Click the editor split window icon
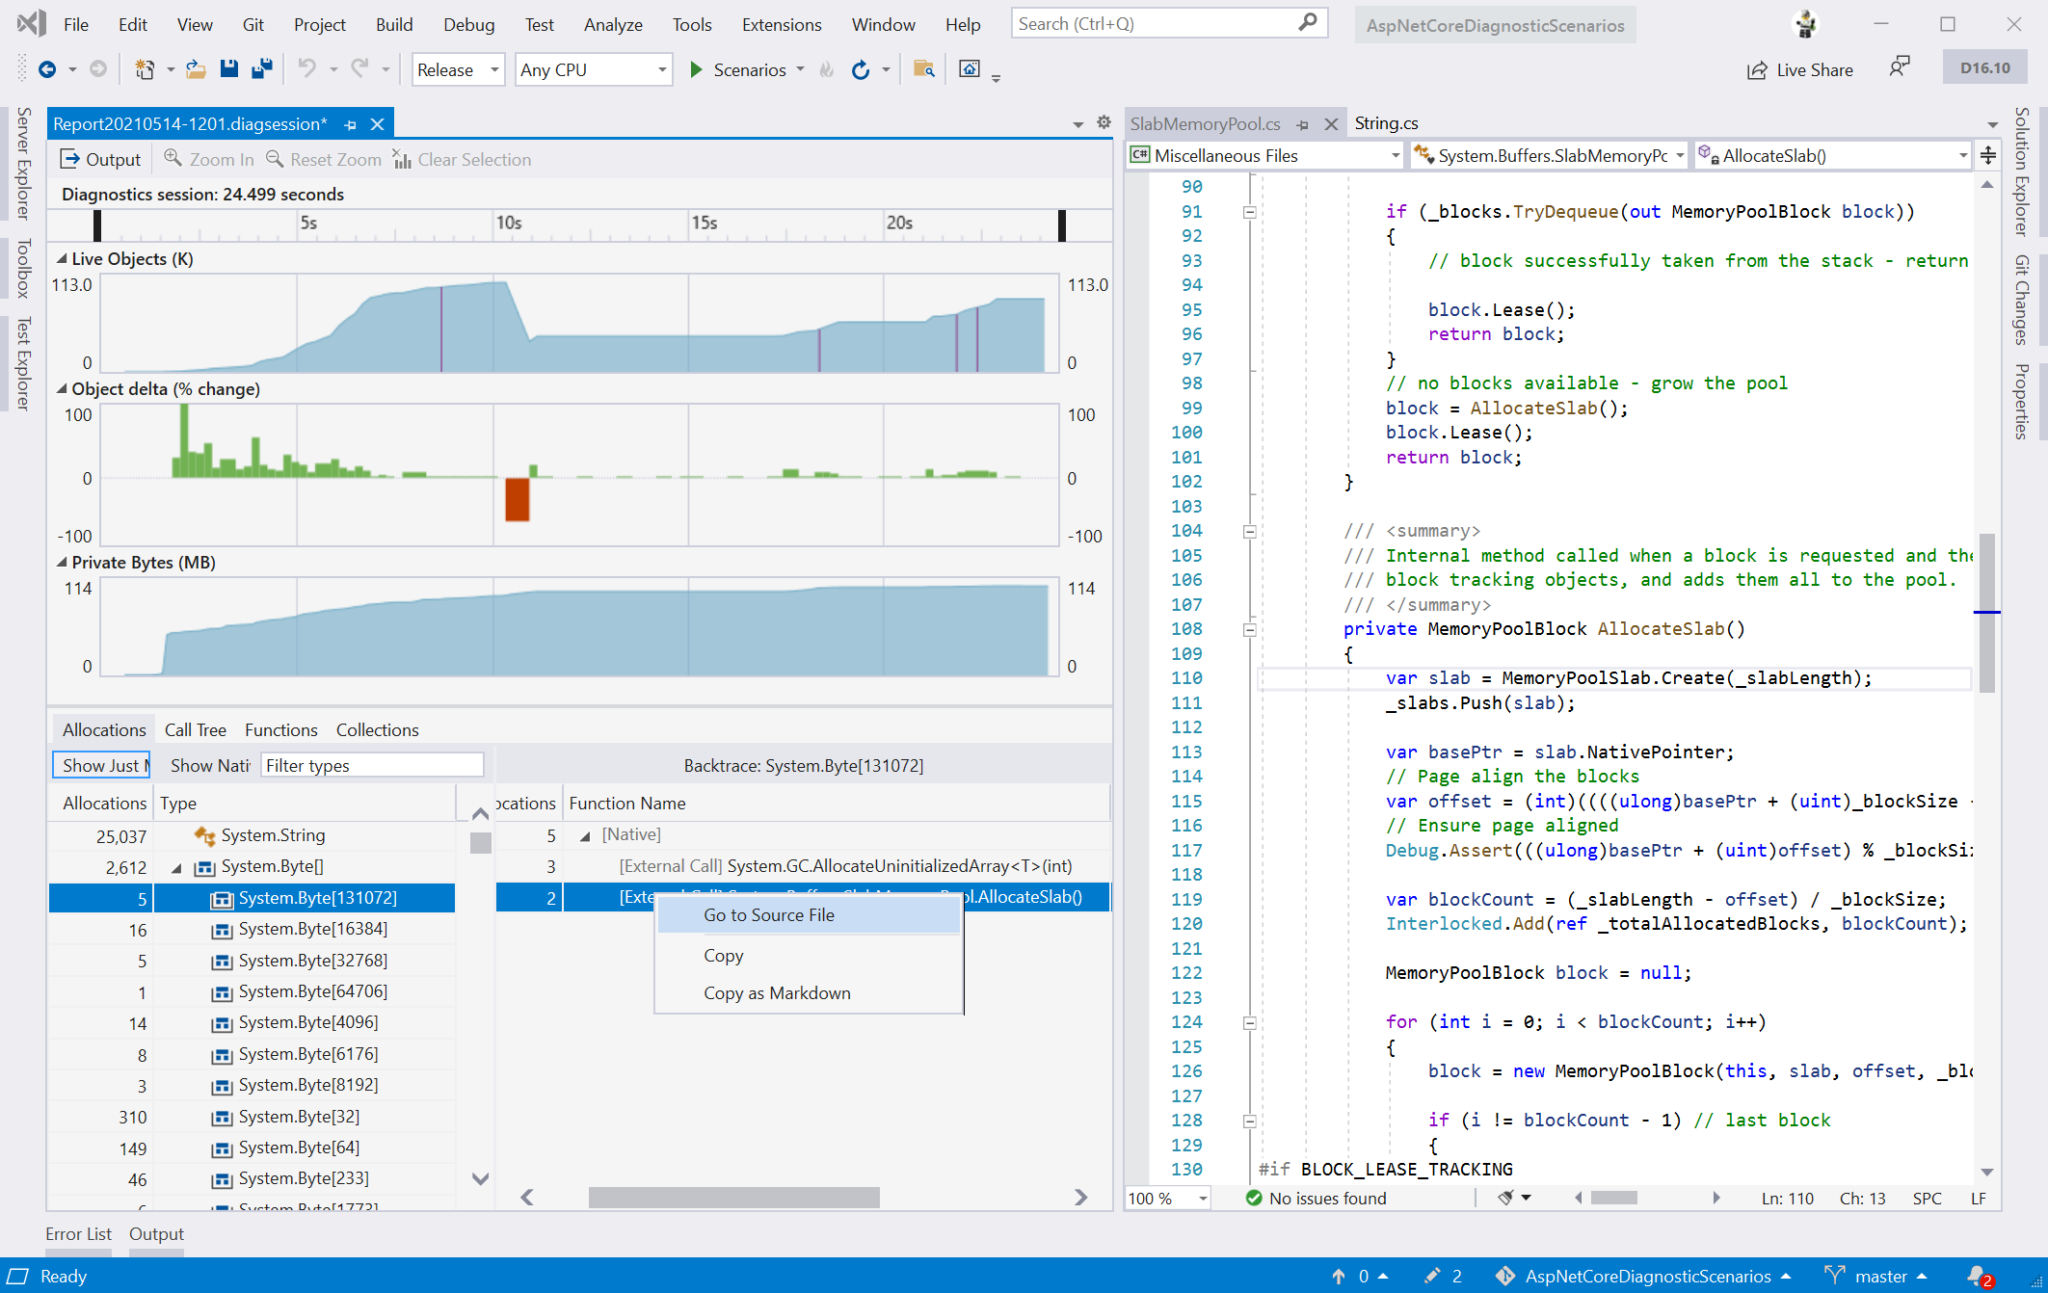This screenshot has width=2048, height=1293. 1988,155
